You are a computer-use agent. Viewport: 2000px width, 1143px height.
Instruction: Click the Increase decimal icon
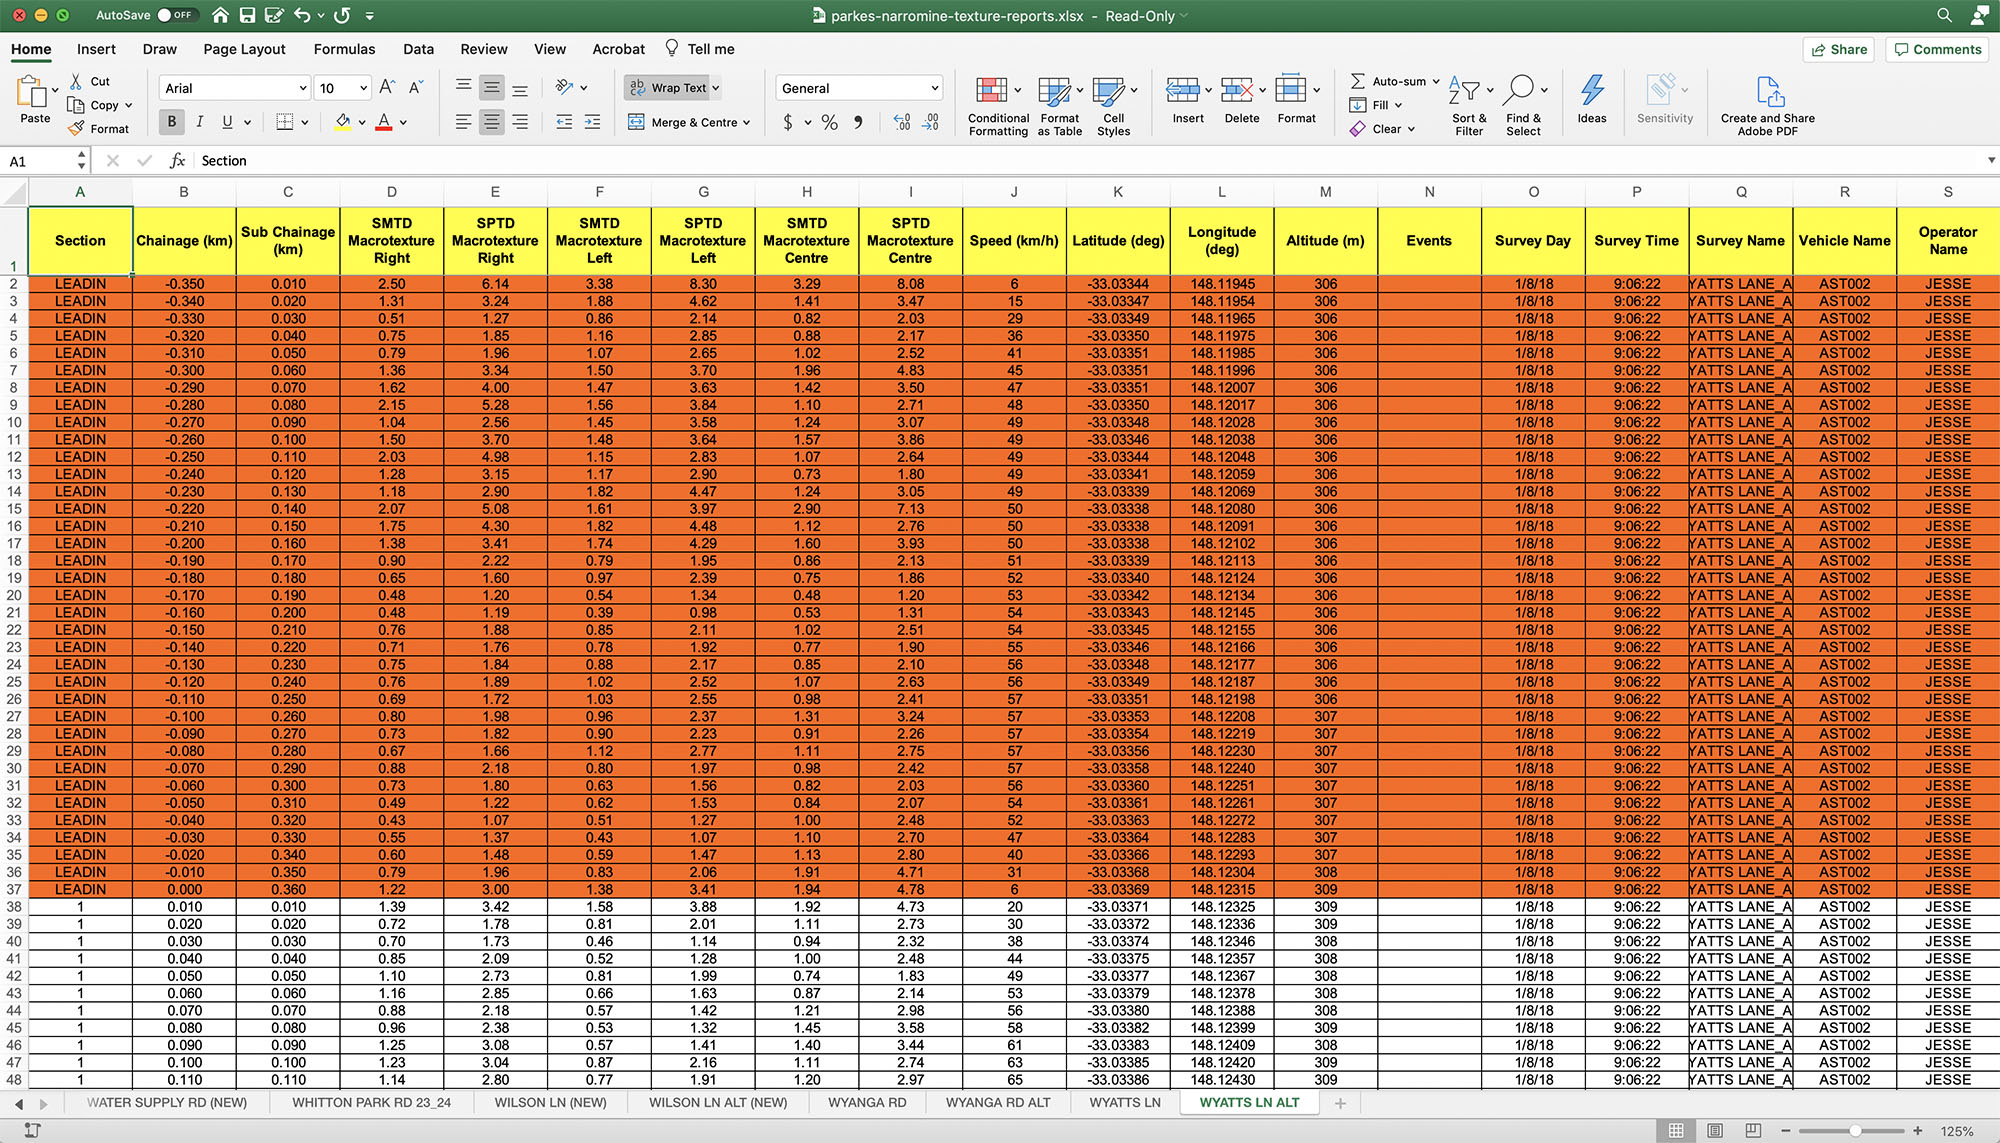coord(902,122)
